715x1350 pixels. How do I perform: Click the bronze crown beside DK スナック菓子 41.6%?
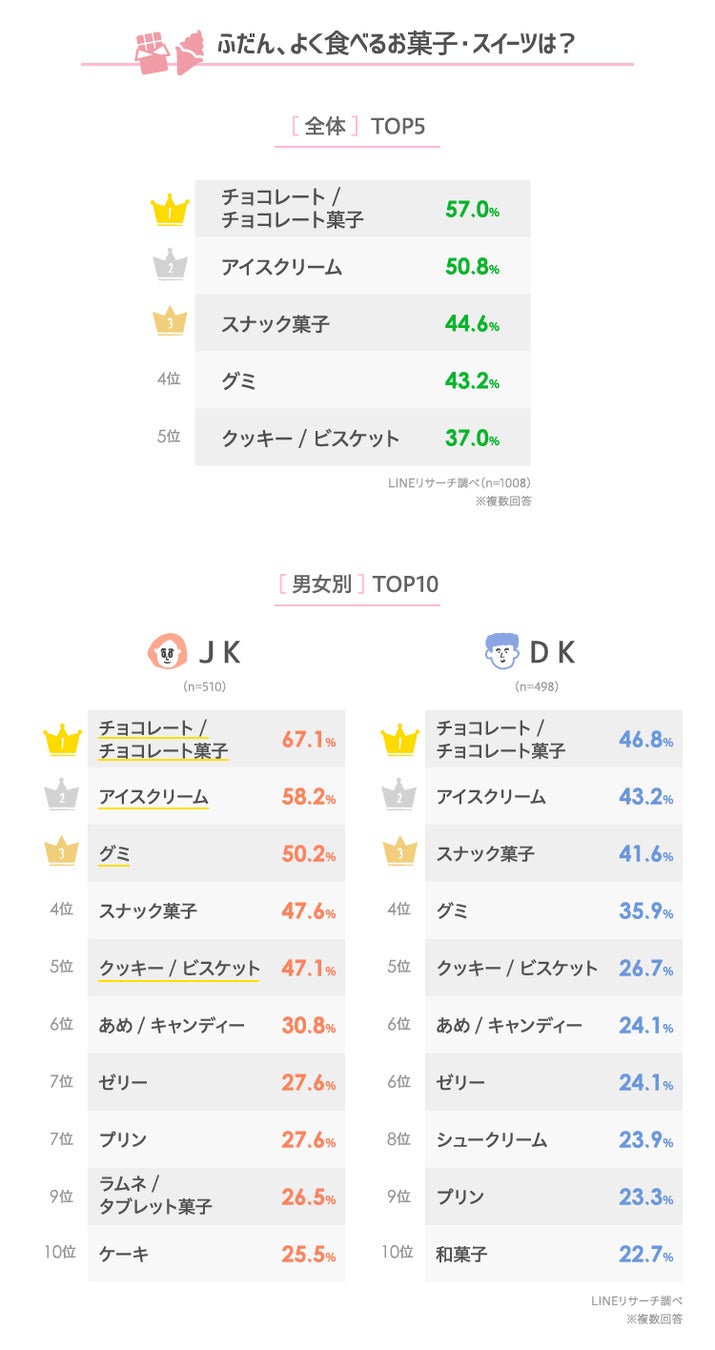pyautogui.click(x=400, y=854)
